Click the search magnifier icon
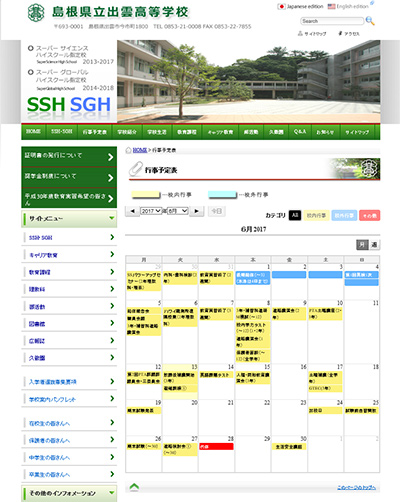The height and width of the screenshot is (502, 400). [370, 21]
